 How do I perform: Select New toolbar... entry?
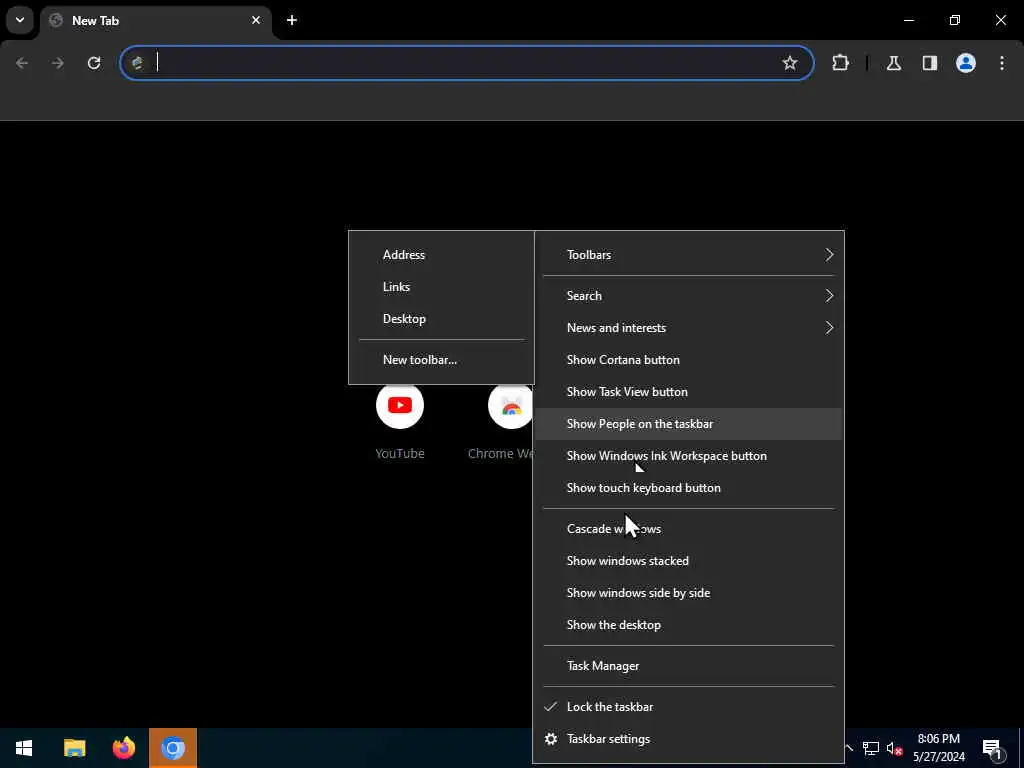click(x=441, y=360)
